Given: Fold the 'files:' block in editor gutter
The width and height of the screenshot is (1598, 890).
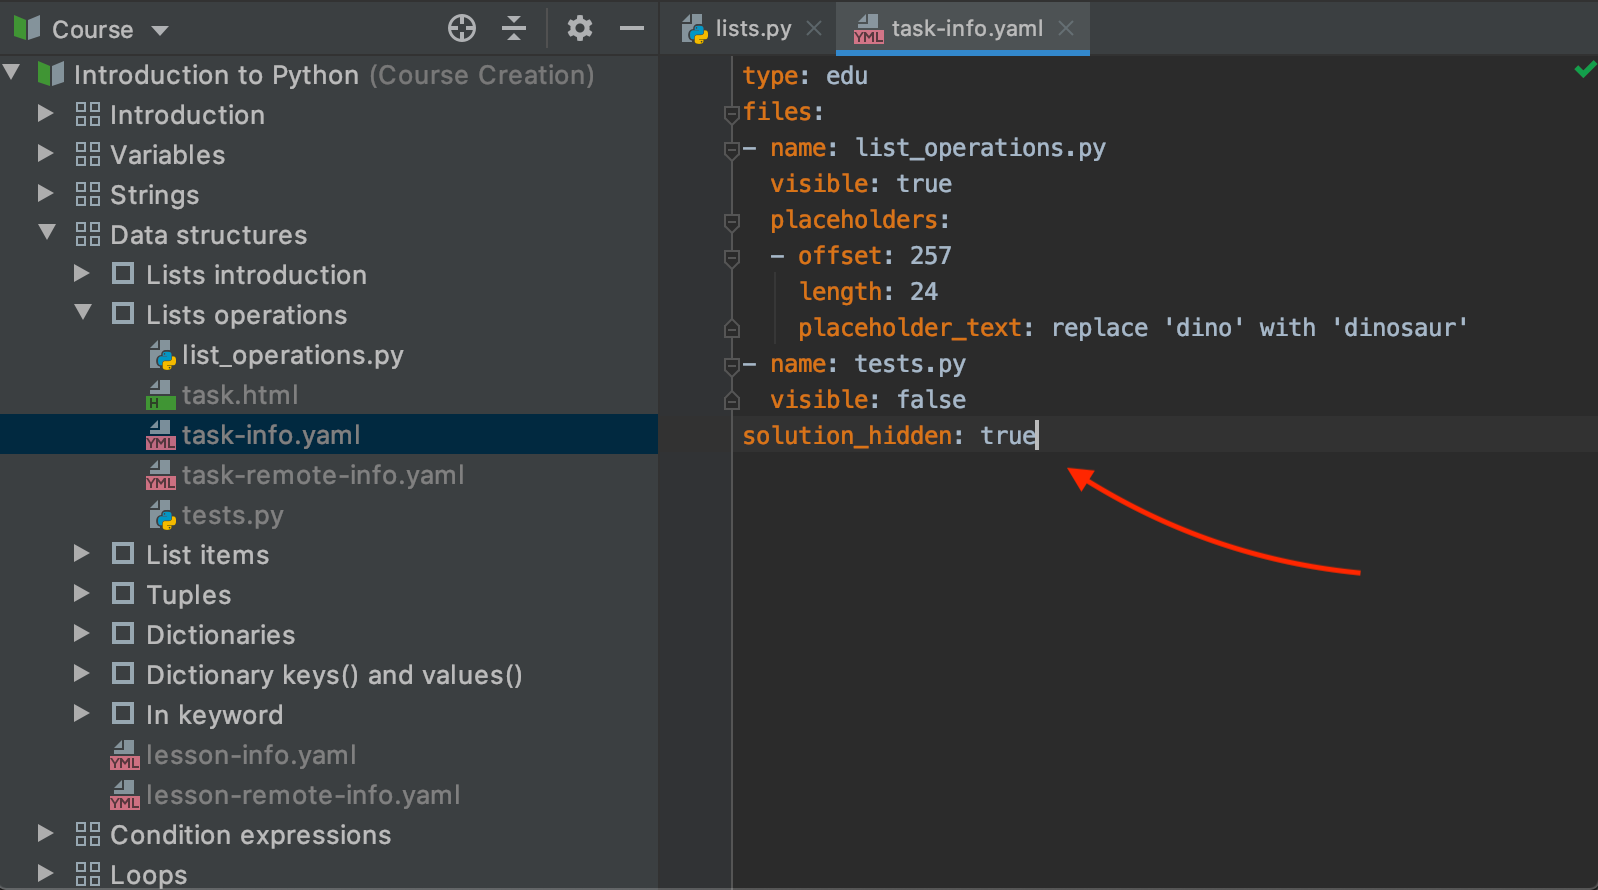Looking at the screenshot, I should click(x=732, y=113).
